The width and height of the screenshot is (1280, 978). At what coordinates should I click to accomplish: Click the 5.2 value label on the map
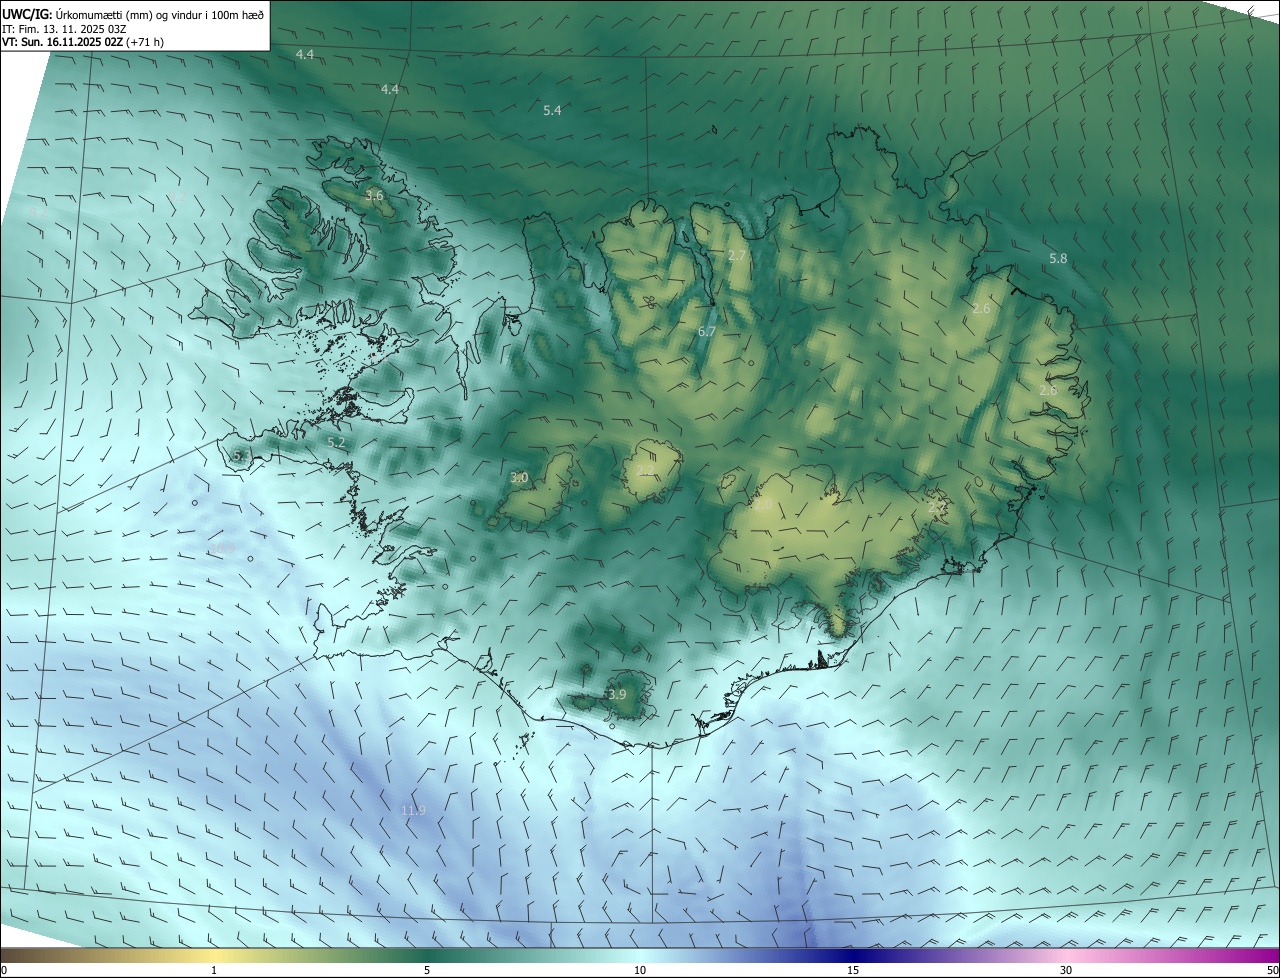(x=336, y=443)
